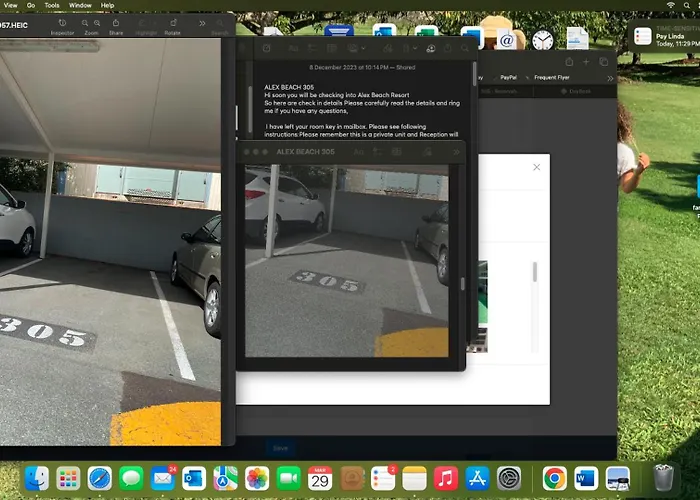Open Photos app in the dock
Image resolution: width=700 pixels, height=500 pixels.
[x=257, y=478]
